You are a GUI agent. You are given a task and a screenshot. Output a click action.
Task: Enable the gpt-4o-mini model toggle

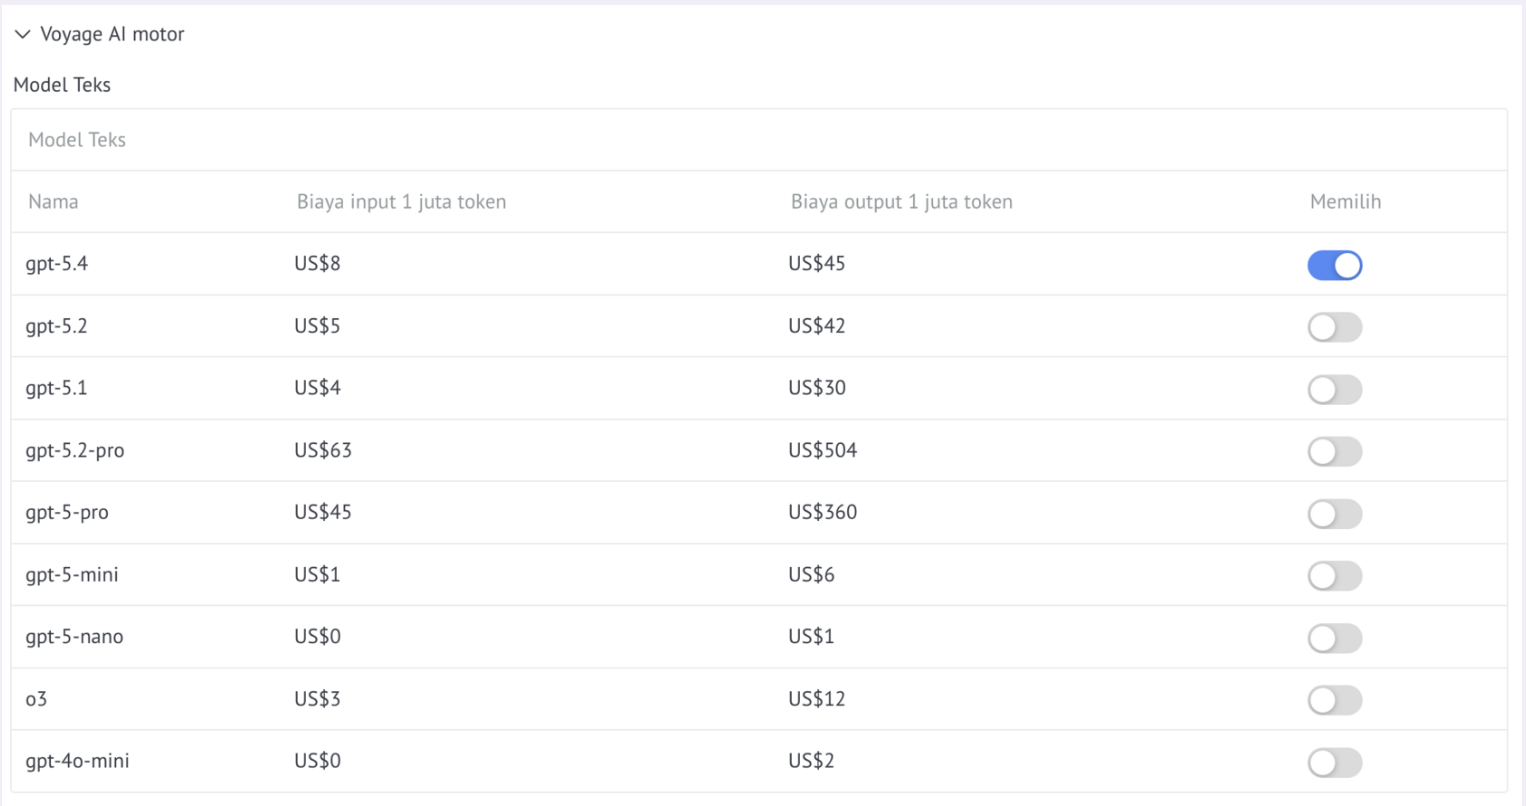1334,762
